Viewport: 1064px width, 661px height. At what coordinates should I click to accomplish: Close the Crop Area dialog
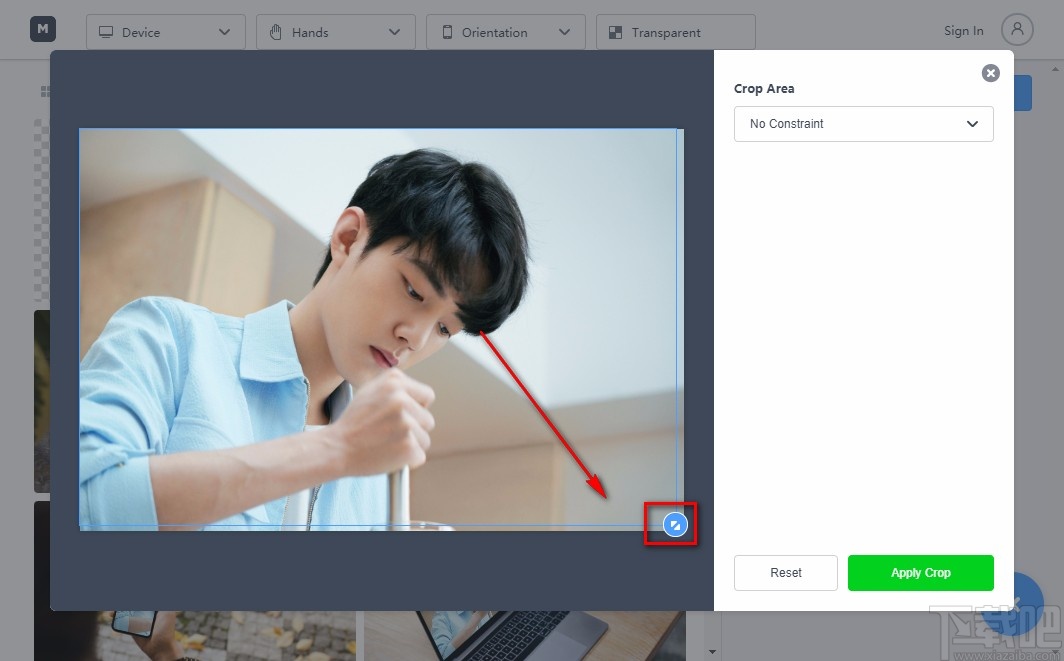(x=990, y=72)
